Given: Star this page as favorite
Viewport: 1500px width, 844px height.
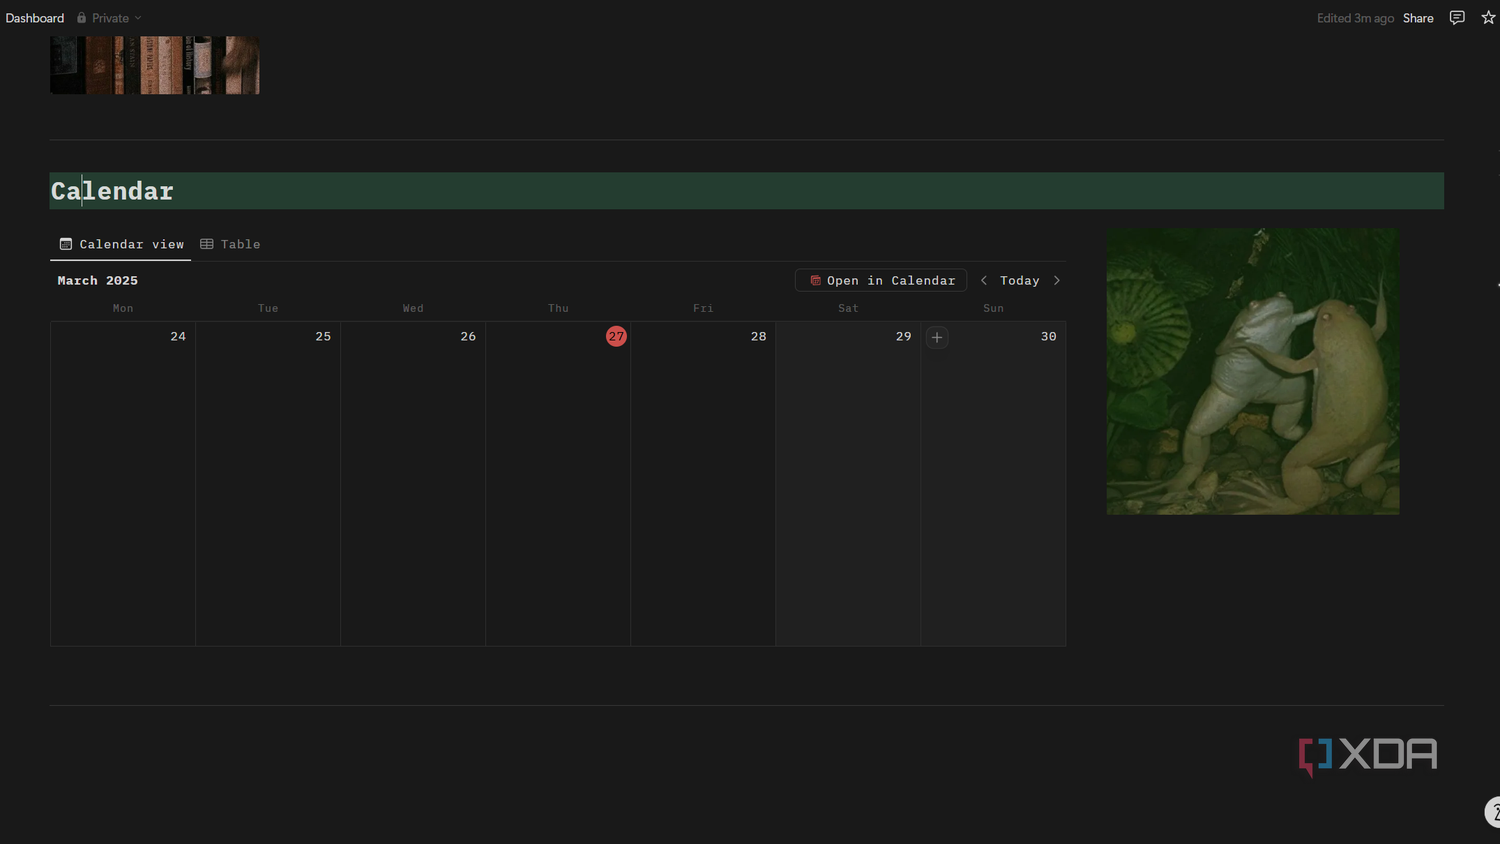Looking at the screenshot, I should click(1488, 18).
